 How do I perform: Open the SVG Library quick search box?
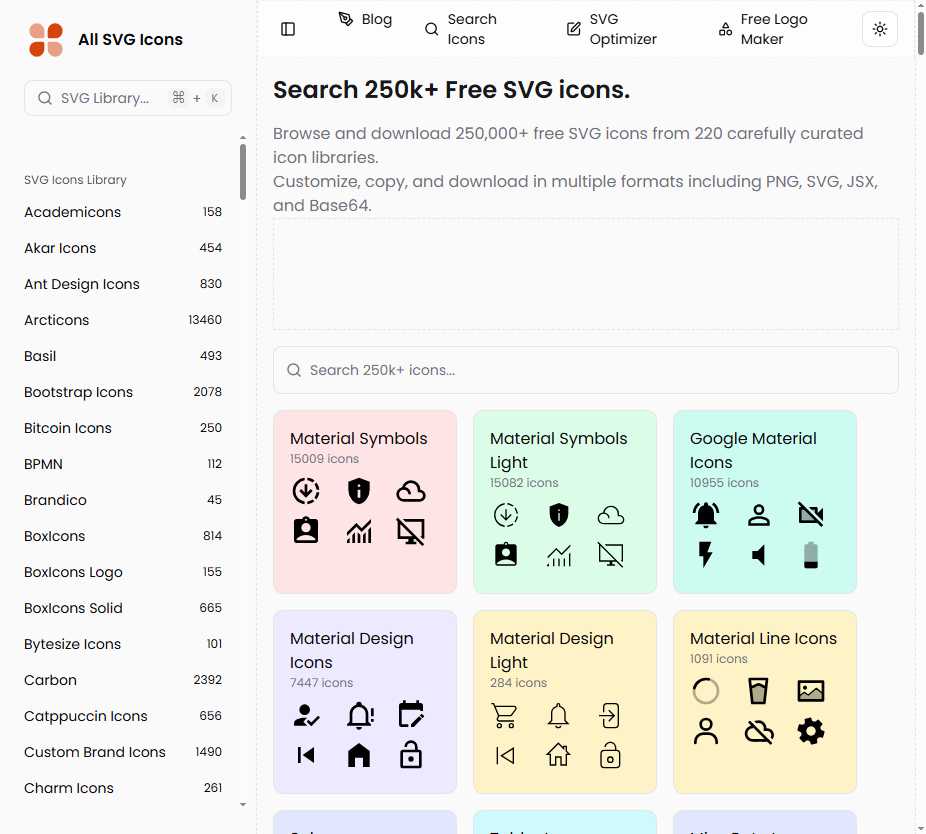128,98
